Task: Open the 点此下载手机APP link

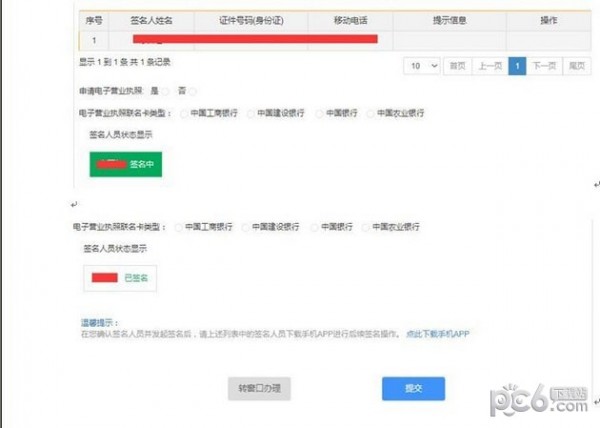Action: tap(438, 334)
